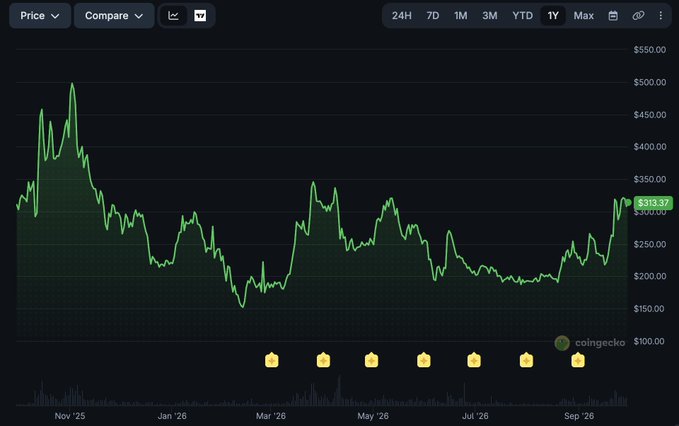Click the $150.00 axis label
Viewport: 679px width, 426px height.
(x=650, y=309)
